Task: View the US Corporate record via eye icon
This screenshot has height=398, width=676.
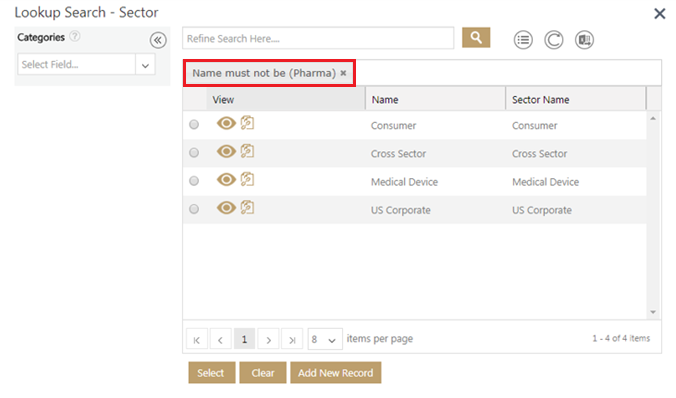Action: (x=226, y=208)
